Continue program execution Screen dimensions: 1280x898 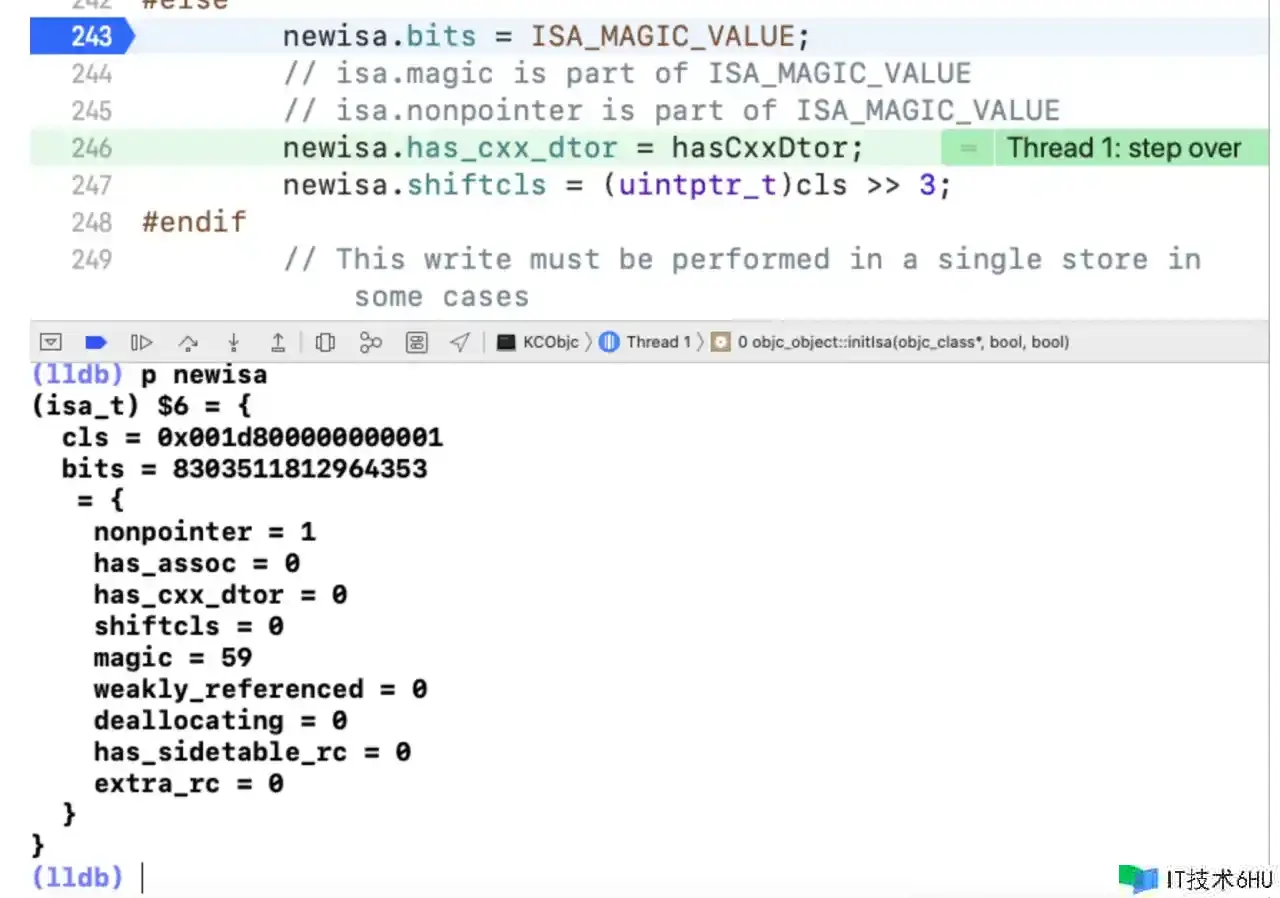(142, 342)
